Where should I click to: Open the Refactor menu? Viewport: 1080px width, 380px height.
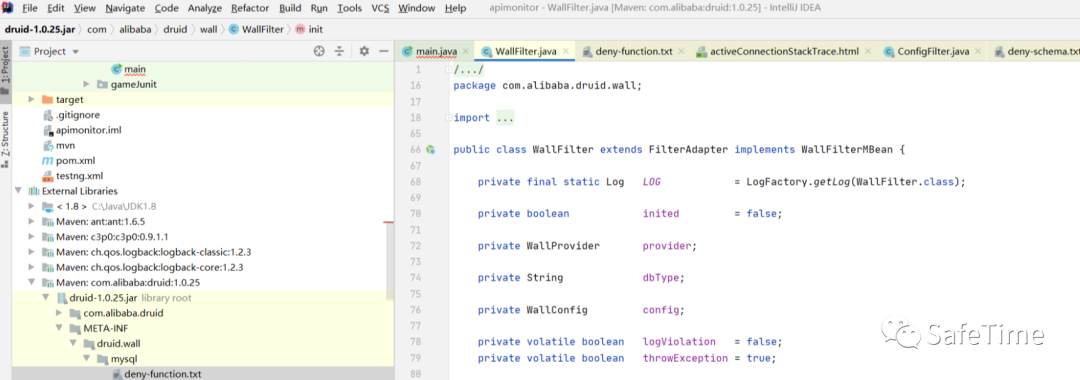pyautogui.click(x=251, y=8)
